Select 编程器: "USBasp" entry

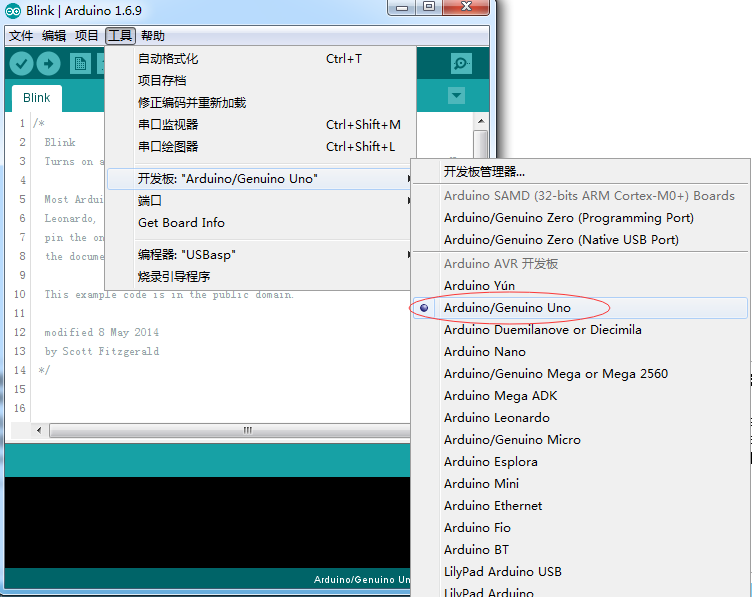(259, 255)
